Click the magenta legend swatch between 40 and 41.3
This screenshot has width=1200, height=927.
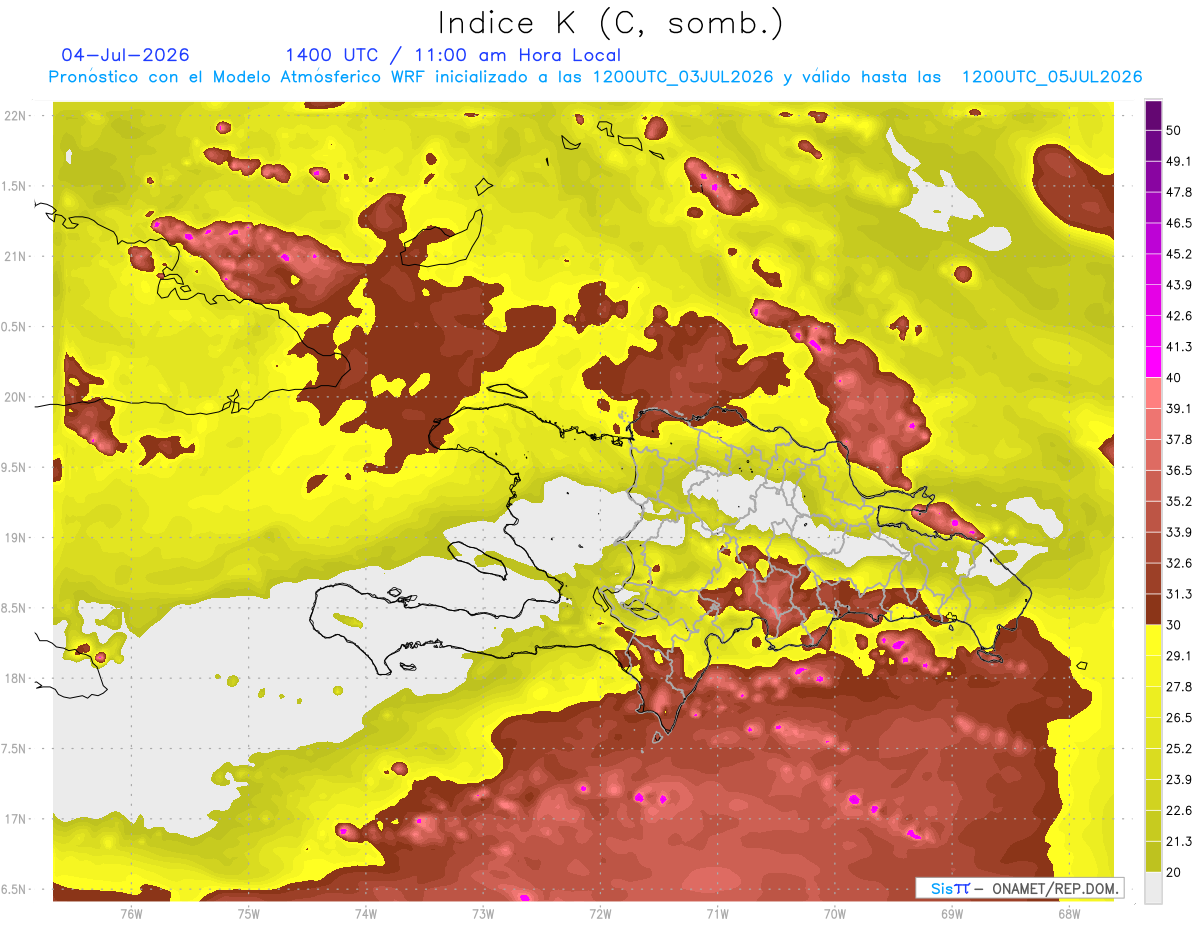click(x=1153, y=362)
